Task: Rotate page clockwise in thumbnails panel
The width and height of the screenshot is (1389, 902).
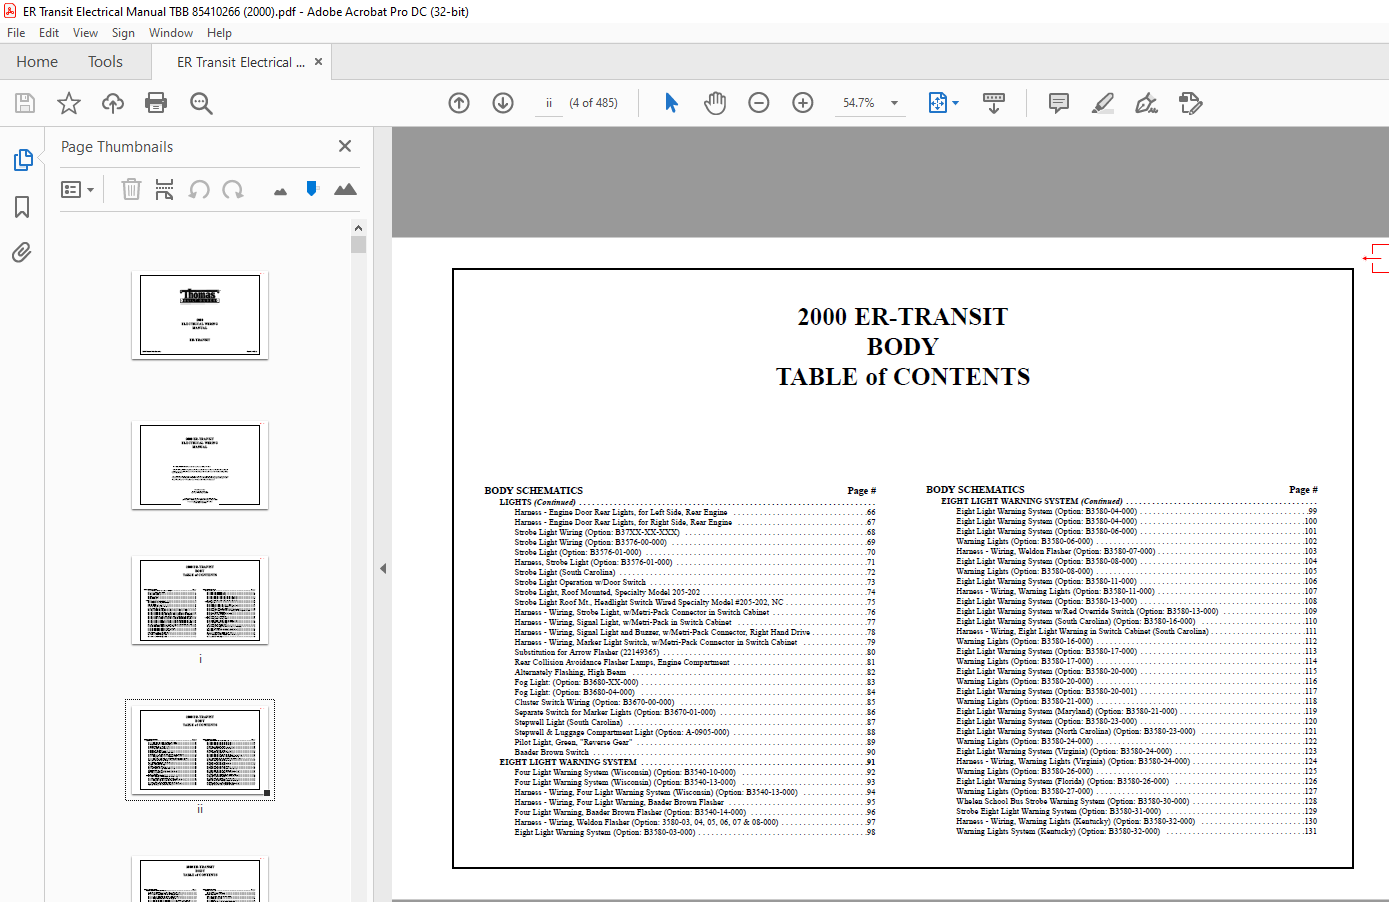Action: pyautogui.click(x=233, y=189)
